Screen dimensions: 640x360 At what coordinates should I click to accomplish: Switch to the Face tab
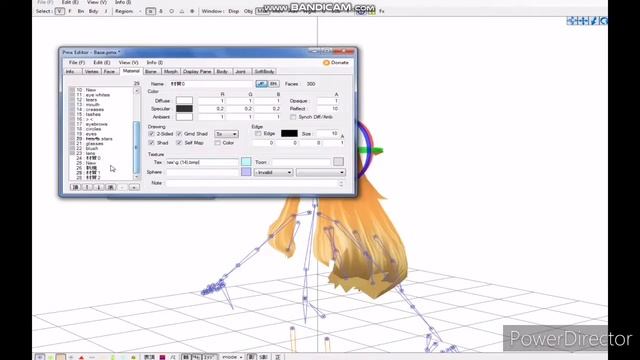click(109, 71)
